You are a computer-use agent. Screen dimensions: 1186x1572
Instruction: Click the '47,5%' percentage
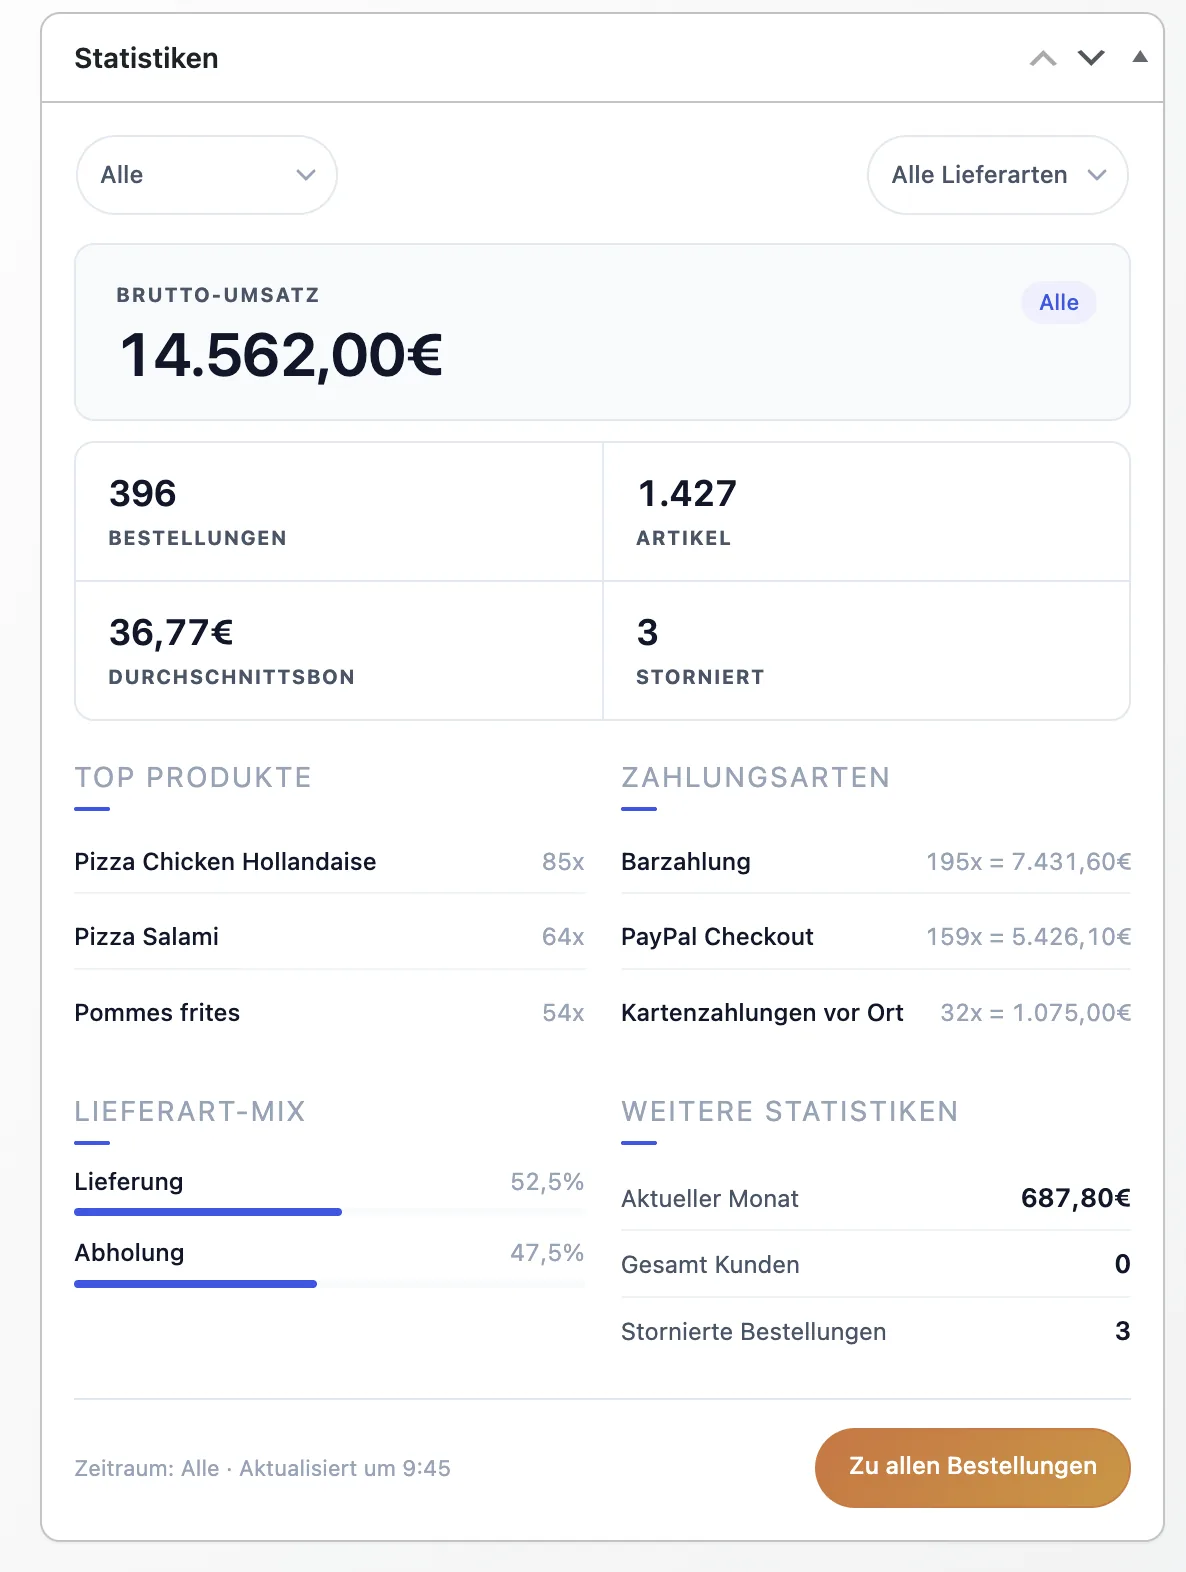(547, 1253)
